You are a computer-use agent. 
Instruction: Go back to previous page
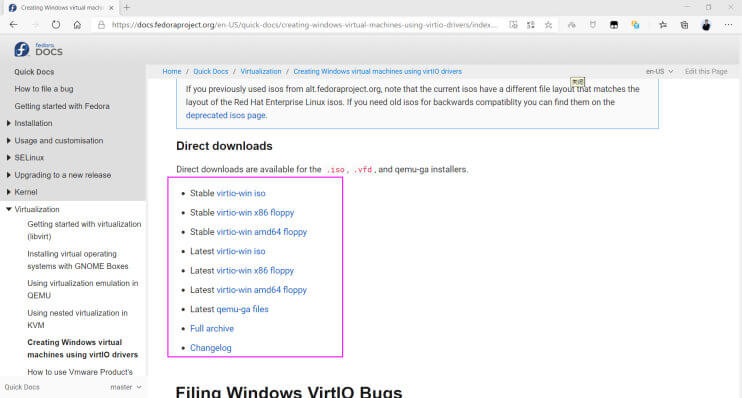pos(14,25)
